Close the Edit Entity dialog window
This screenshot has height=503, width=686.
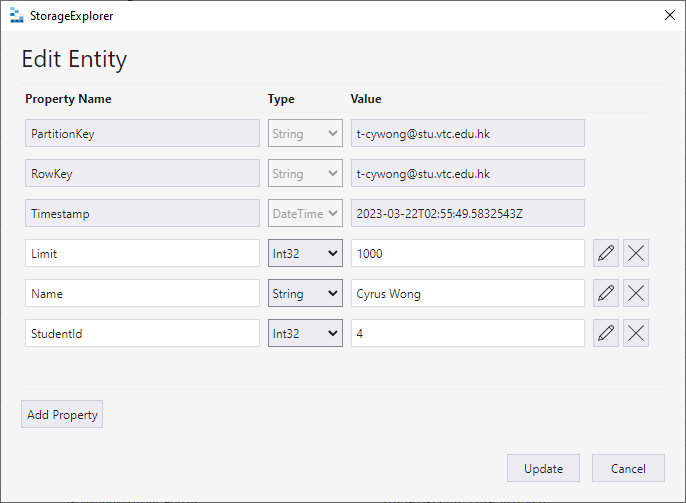tap(669, 15)
